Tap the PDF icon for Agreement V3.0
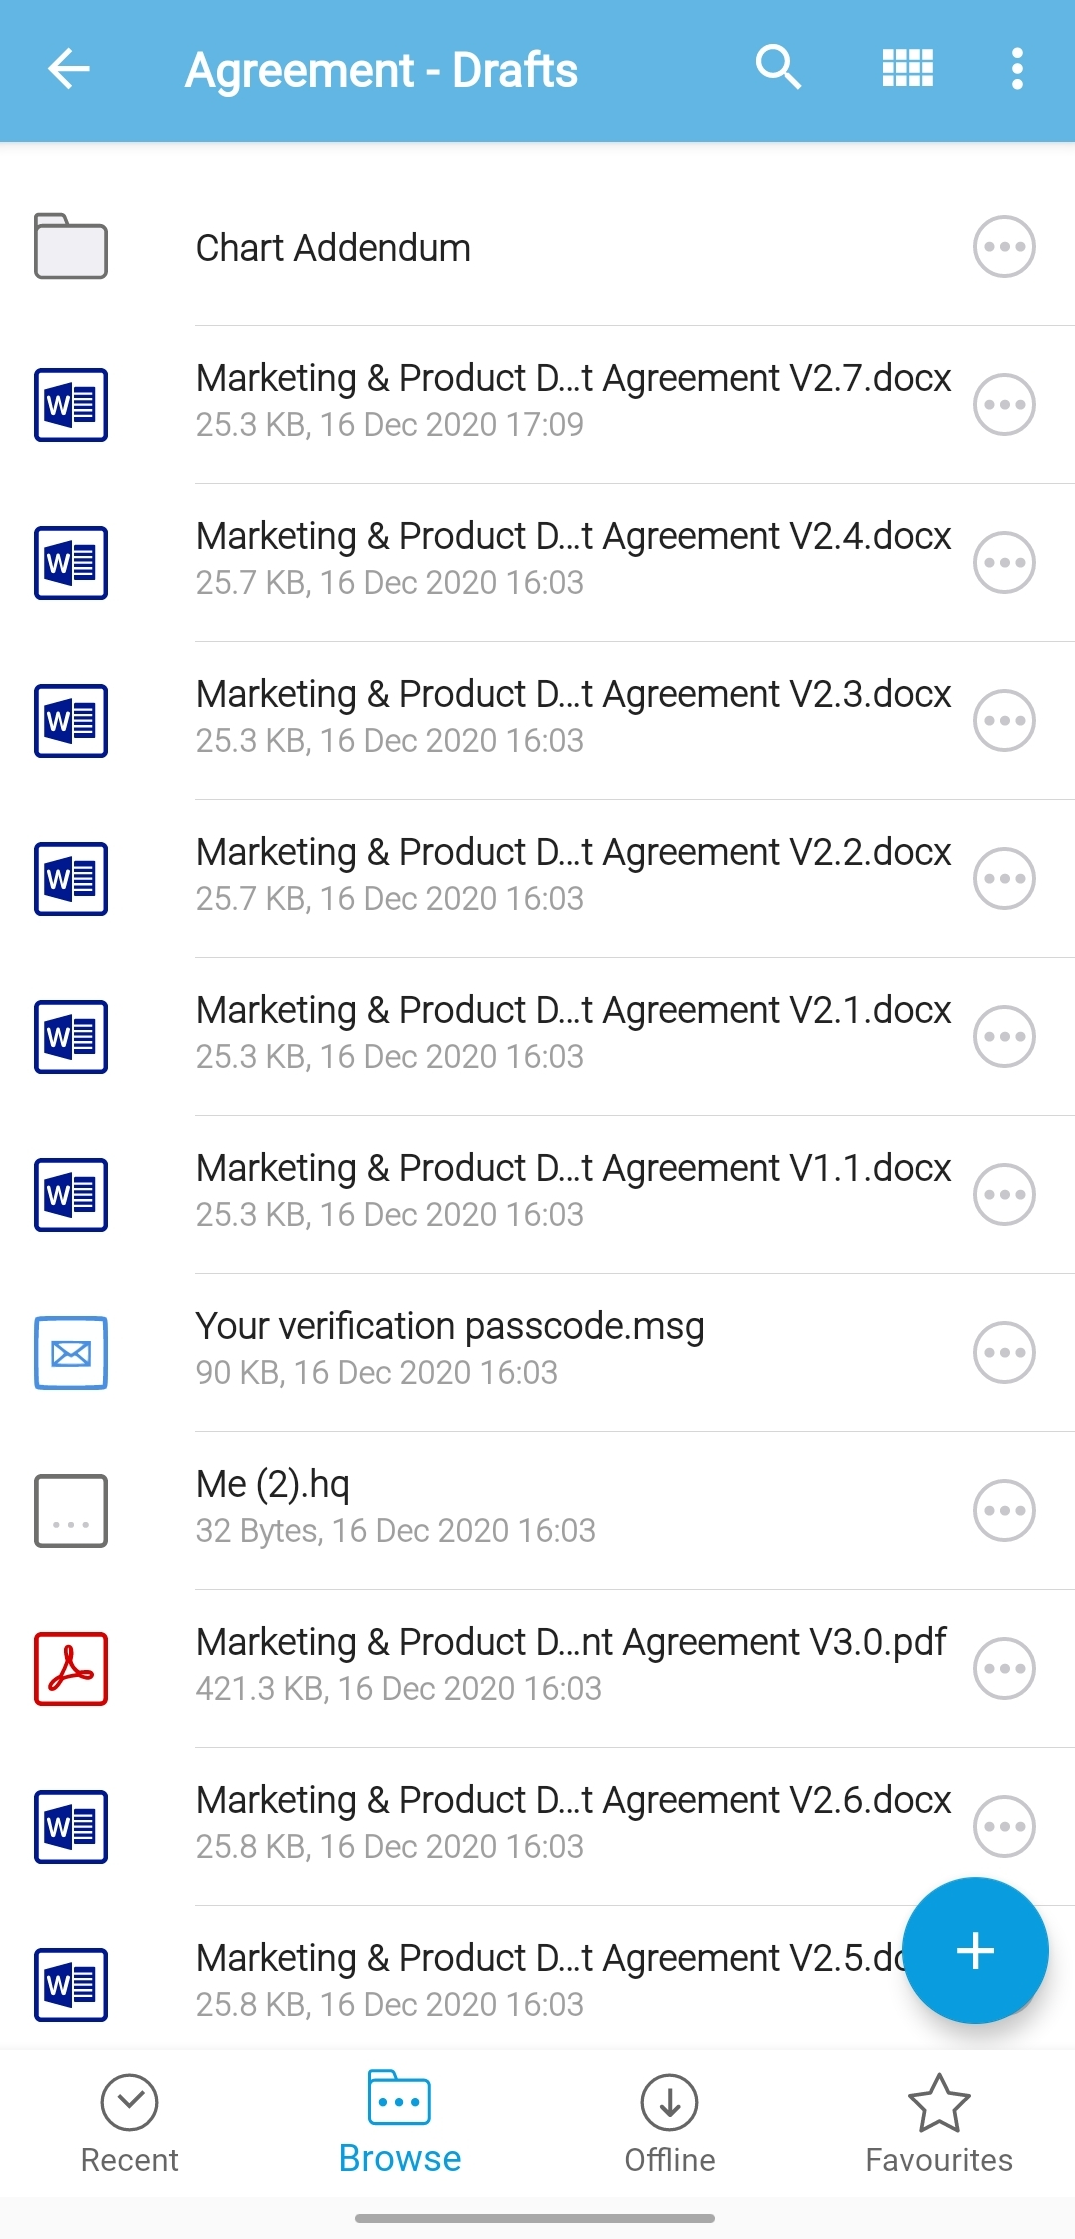Screen dimensions: 1075x2239 coord(71,1668)
